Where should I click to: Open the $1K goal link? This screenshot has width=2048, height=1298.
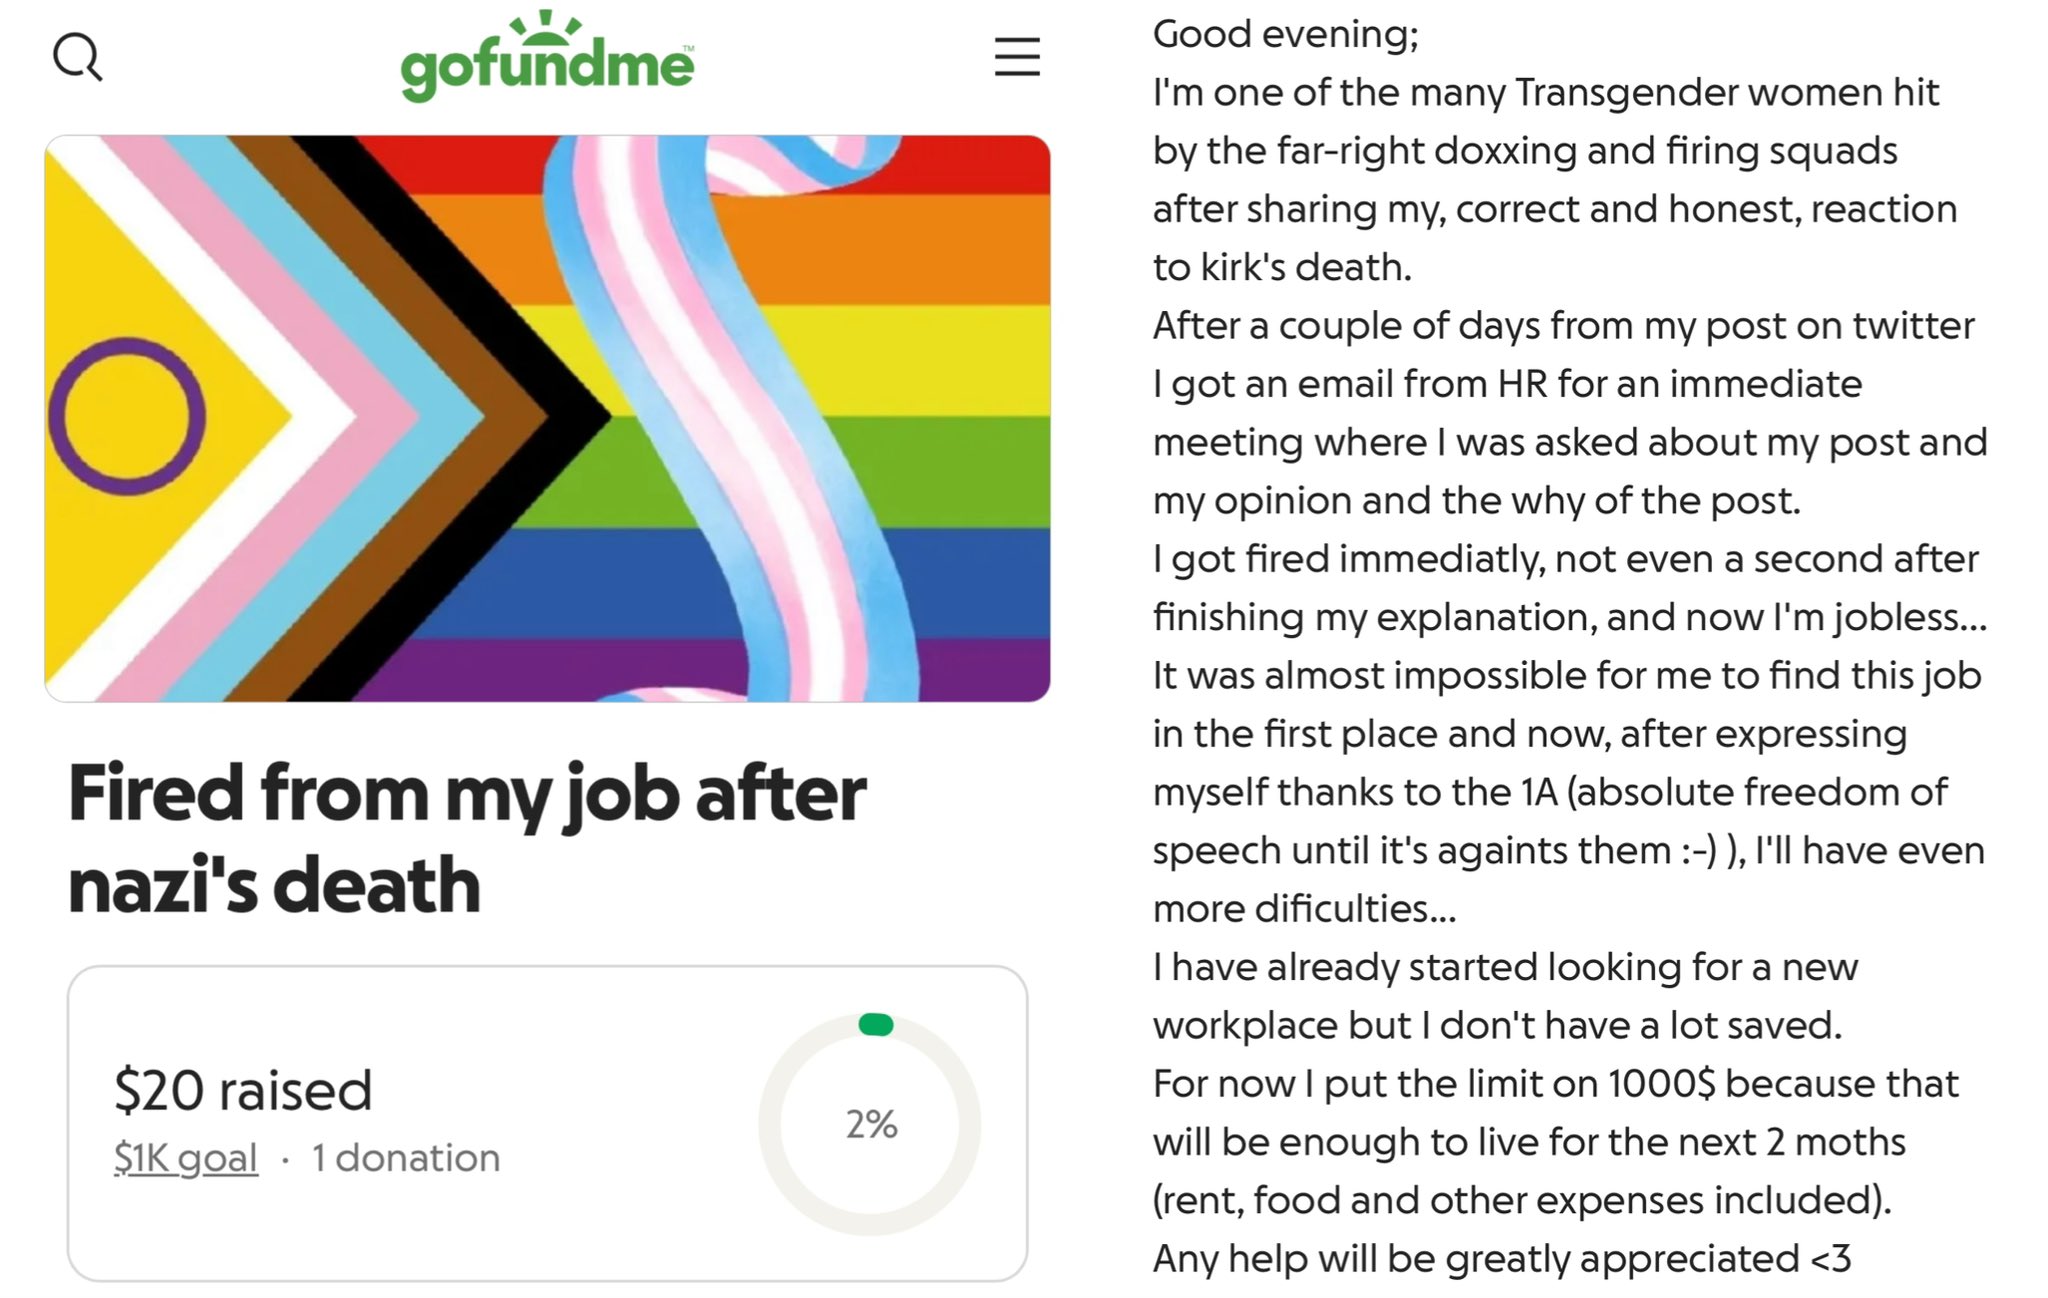click(x=186, y=1158)
